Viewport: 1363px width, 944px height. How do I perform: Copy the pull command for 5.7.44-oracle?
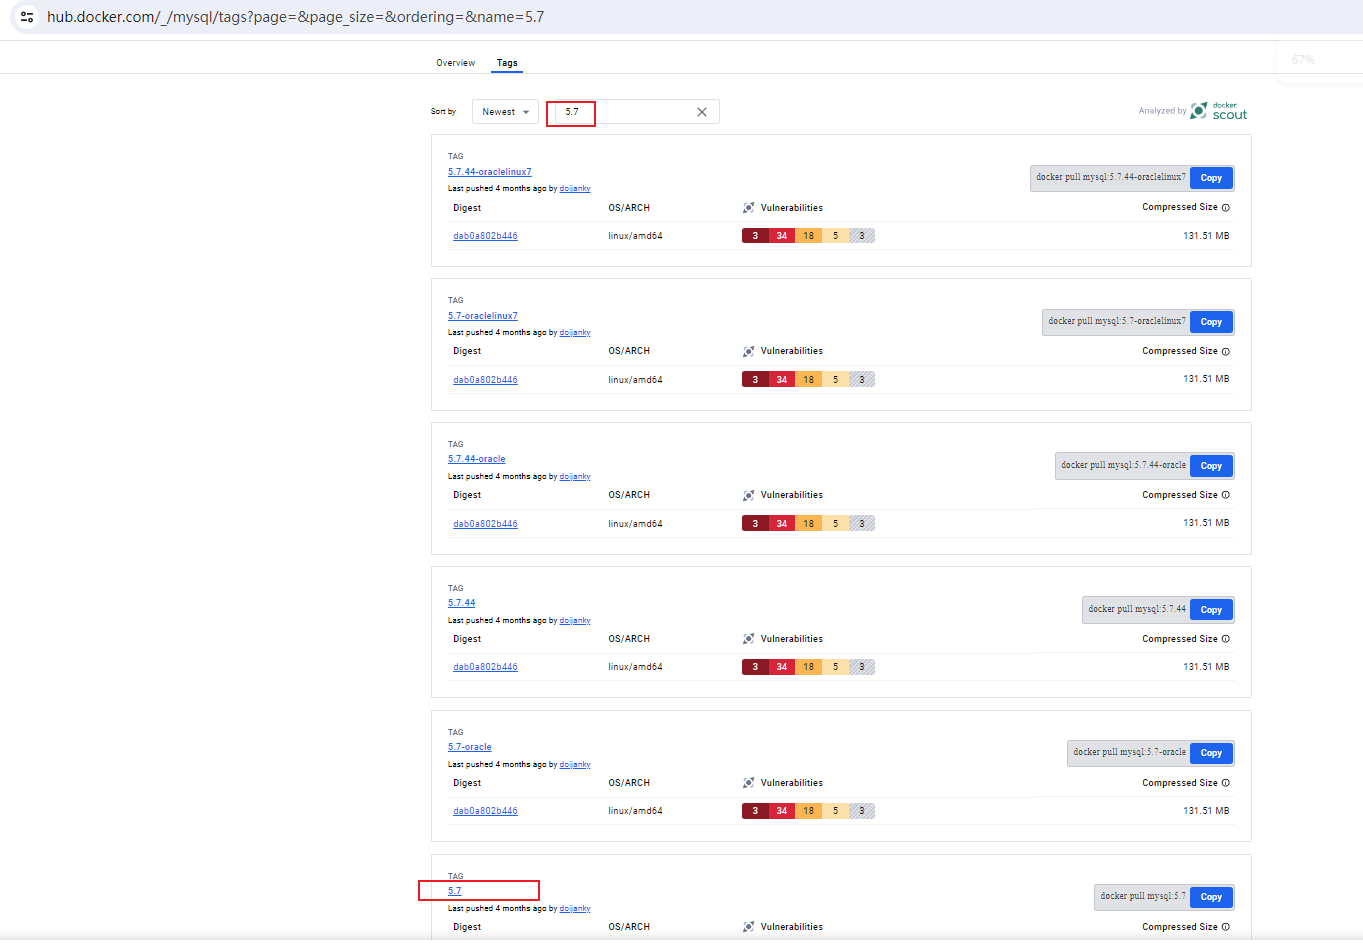pyautogui.click(x=1211, y=466)
